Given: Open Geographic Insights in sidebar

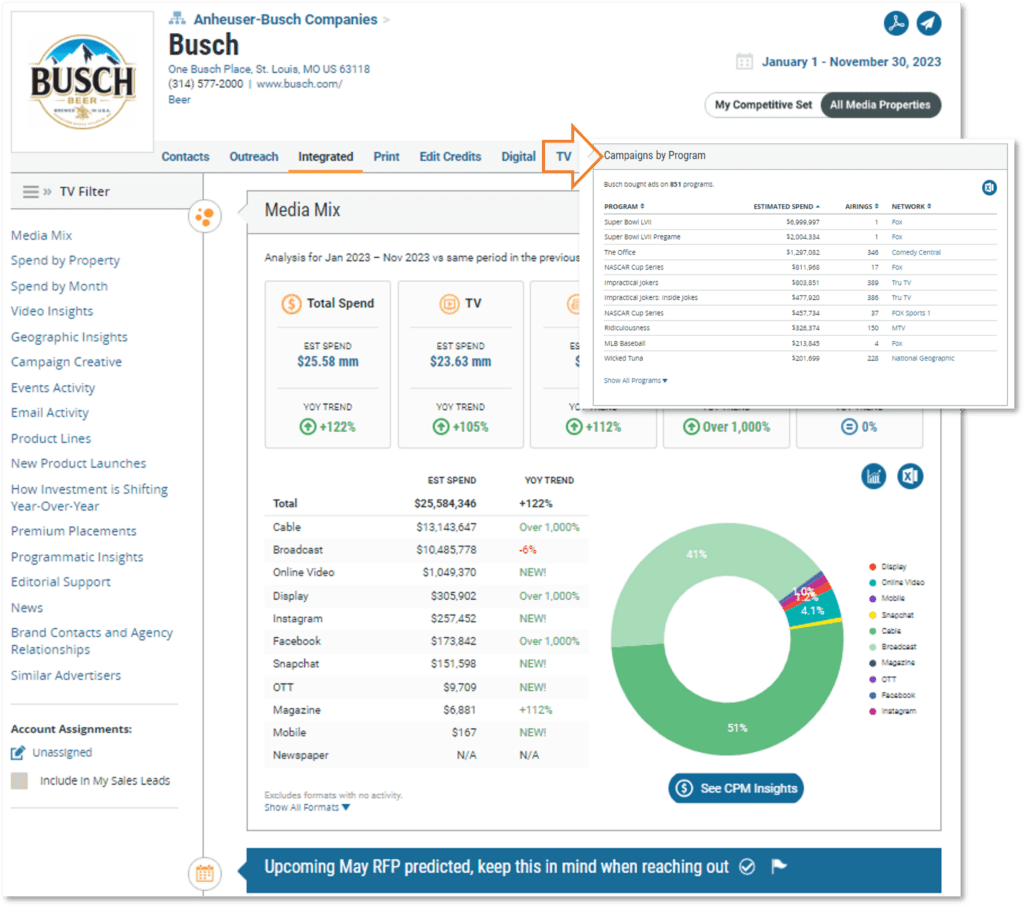Looking at the screenshot, I should 69,337.
